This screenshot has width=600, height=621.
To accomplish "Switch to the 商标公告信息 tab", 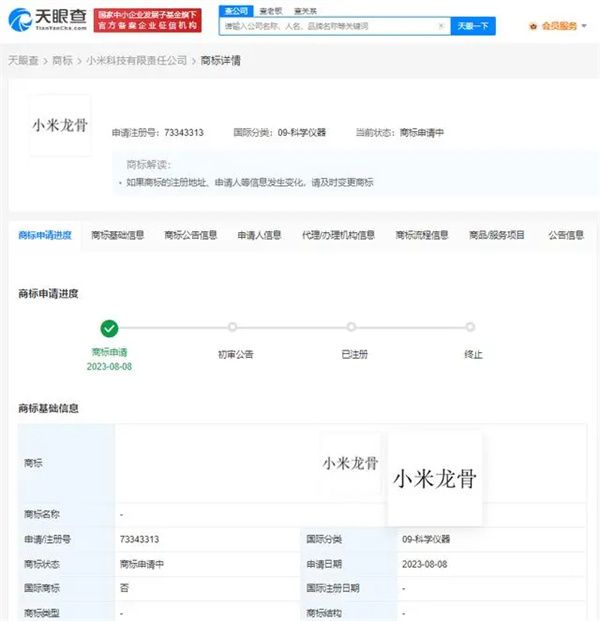I will click(191, 235).
